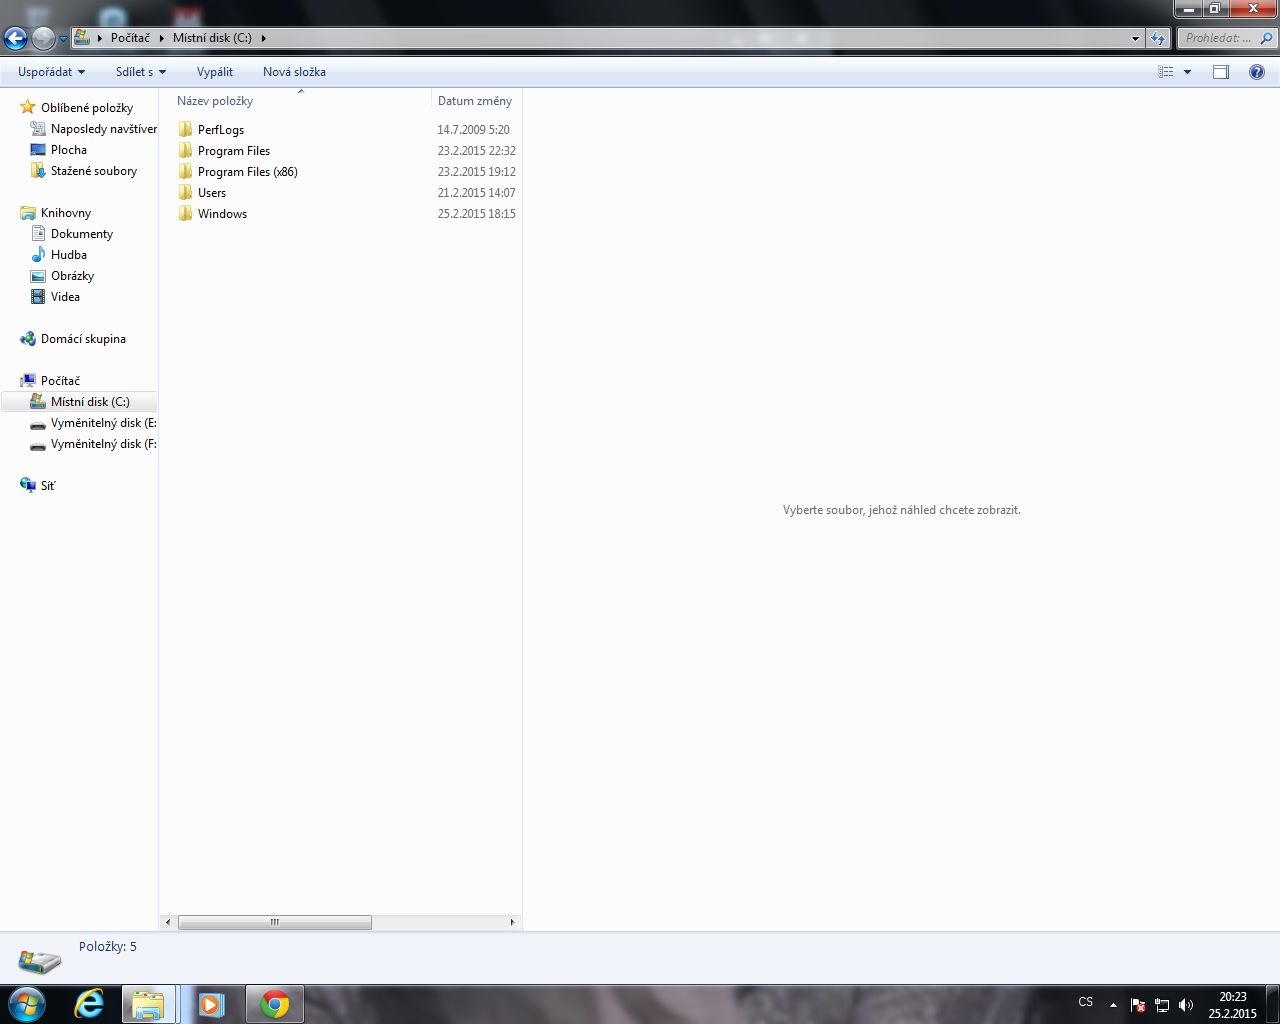Create a folder with Nová složka
The height and width of the screenshot is (1024, 1280).
pyautogui.click(x=294, y=72)
